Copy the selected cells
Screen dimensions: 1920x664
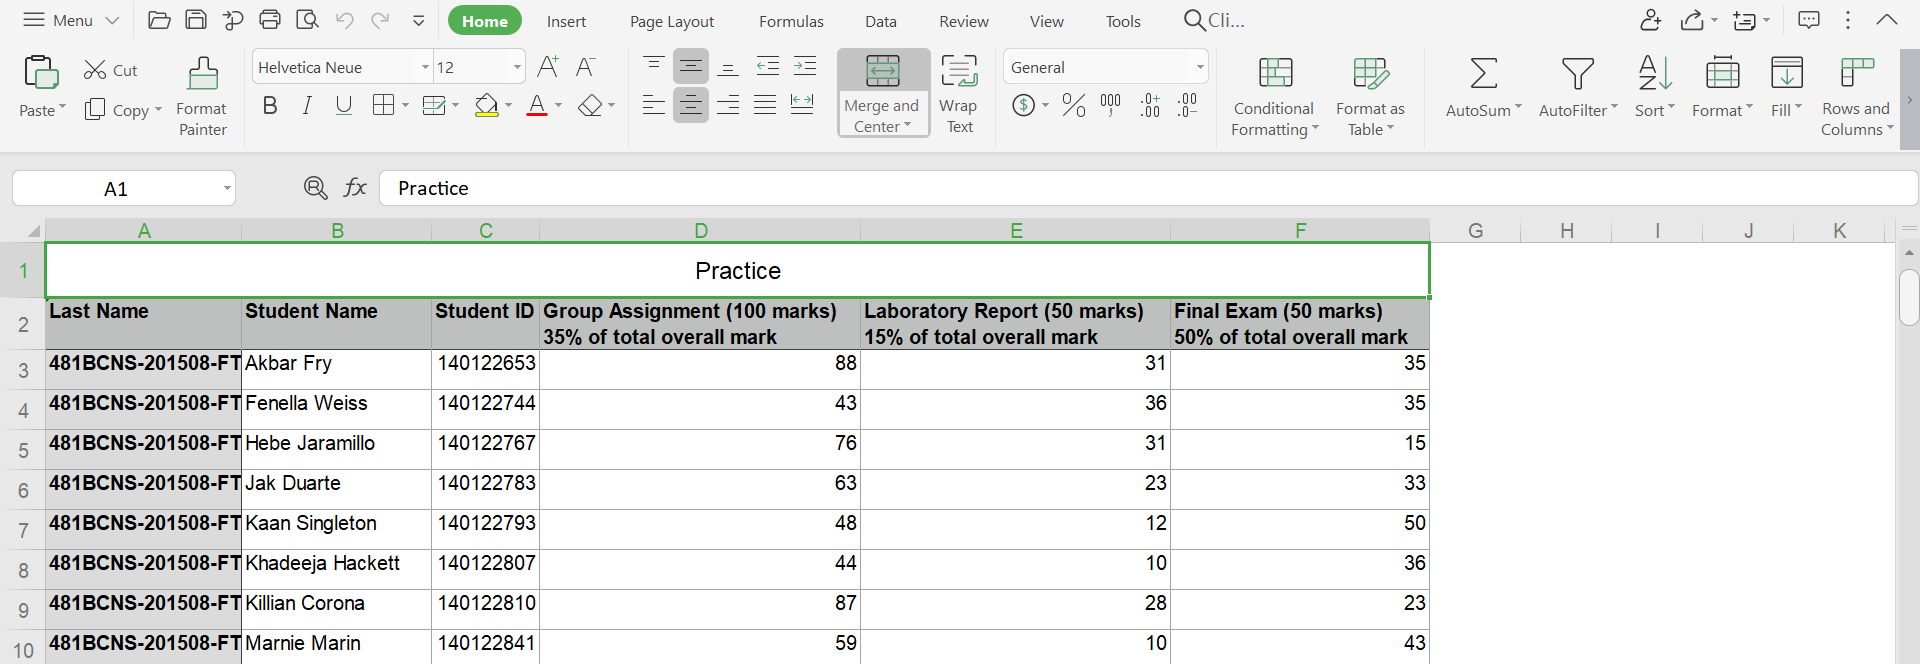pos(117,110)
